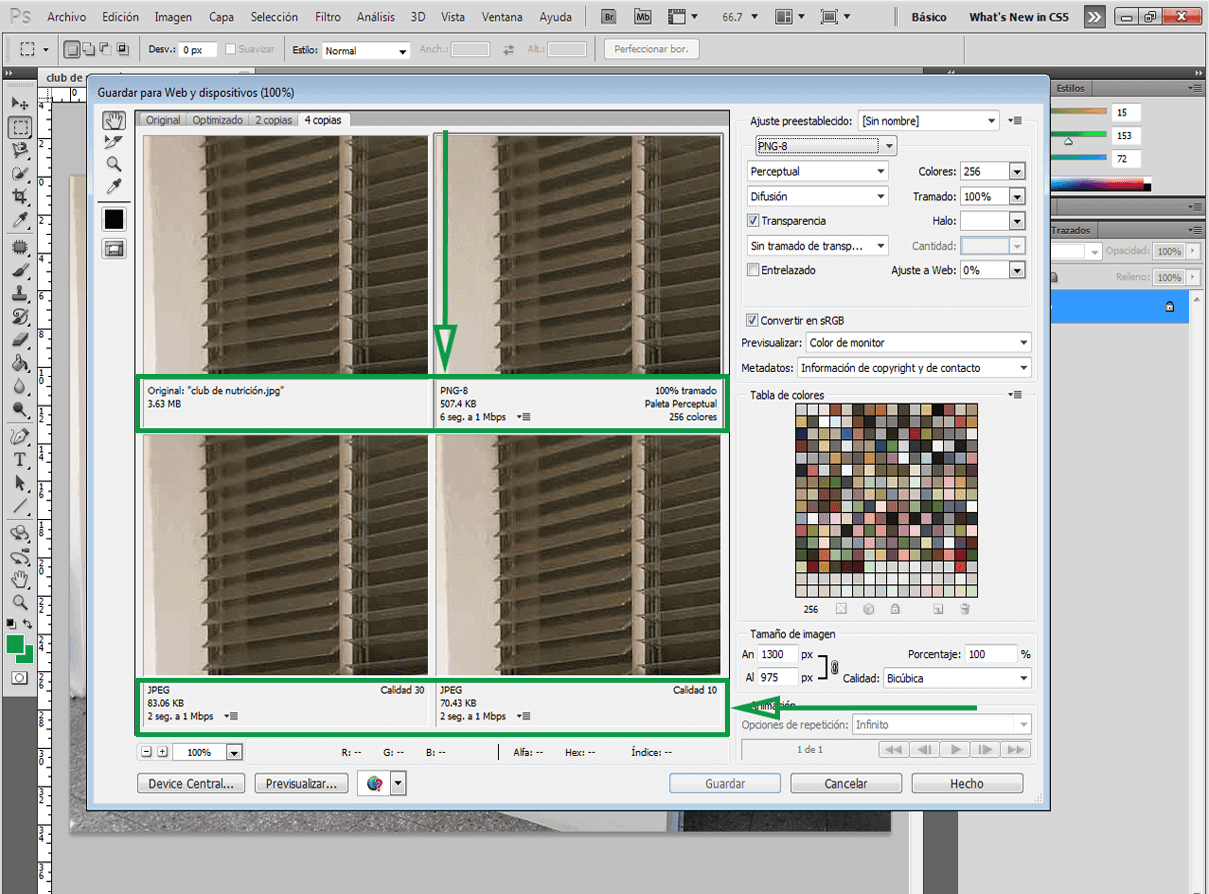This screenshot has width=1209, height=894.
Task: Open the Metadatos dropdown
Action: [x=914, y=368]
